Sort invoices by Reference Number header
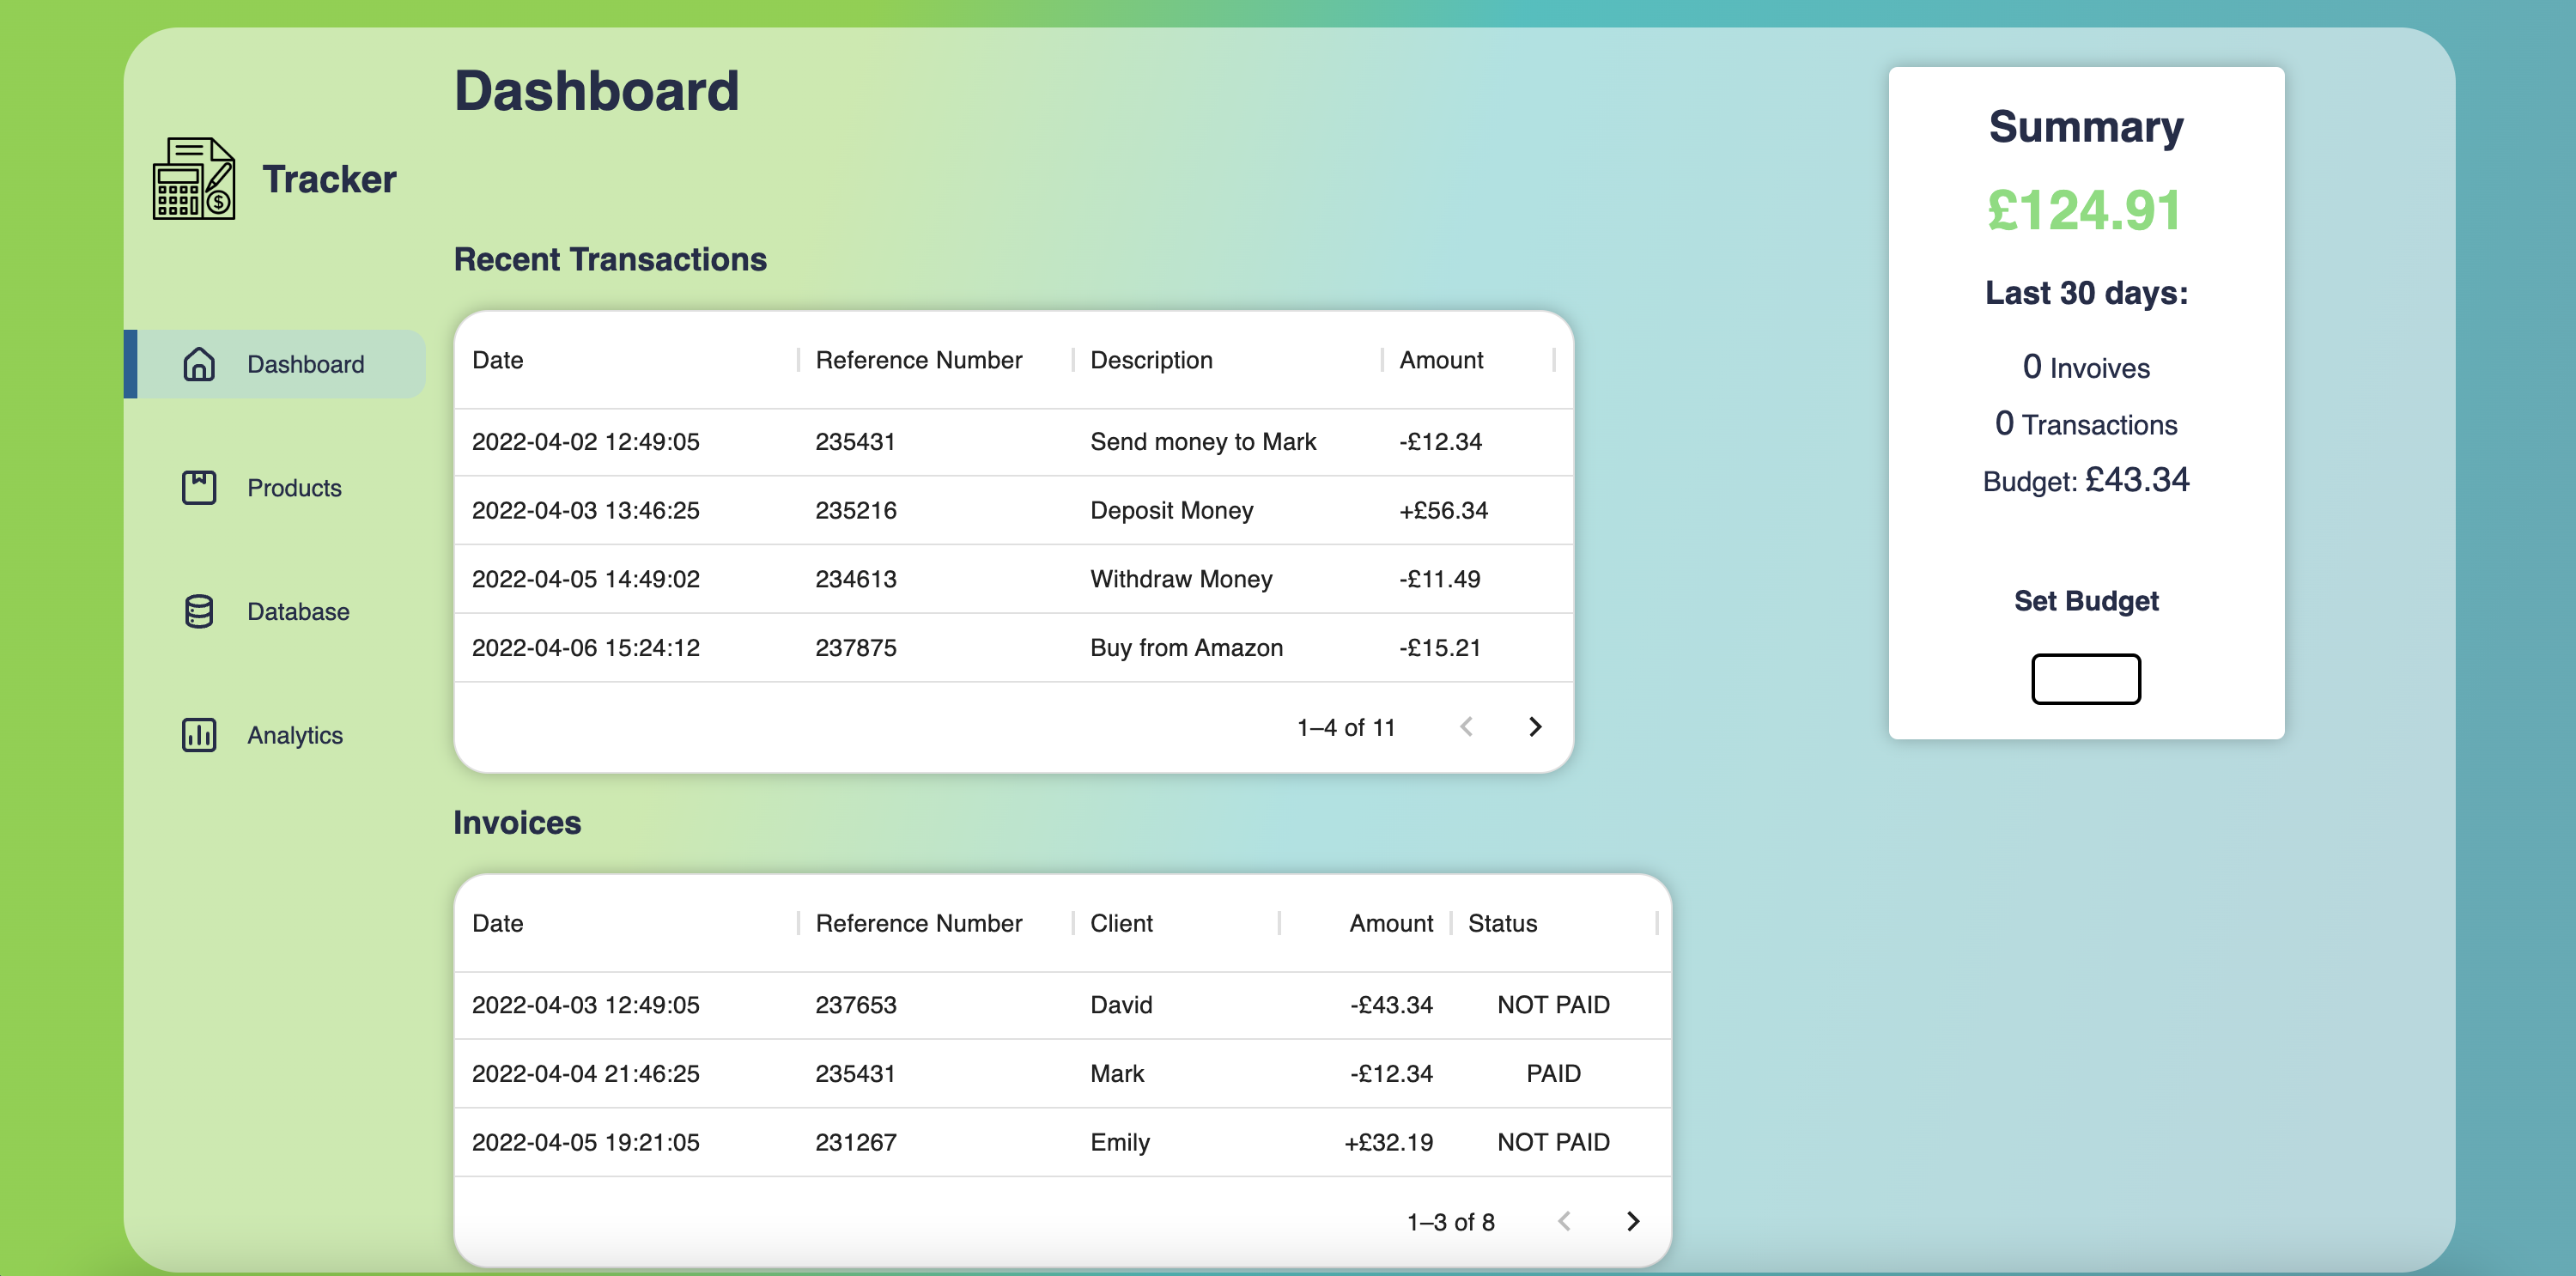 [x=919, y=923]
